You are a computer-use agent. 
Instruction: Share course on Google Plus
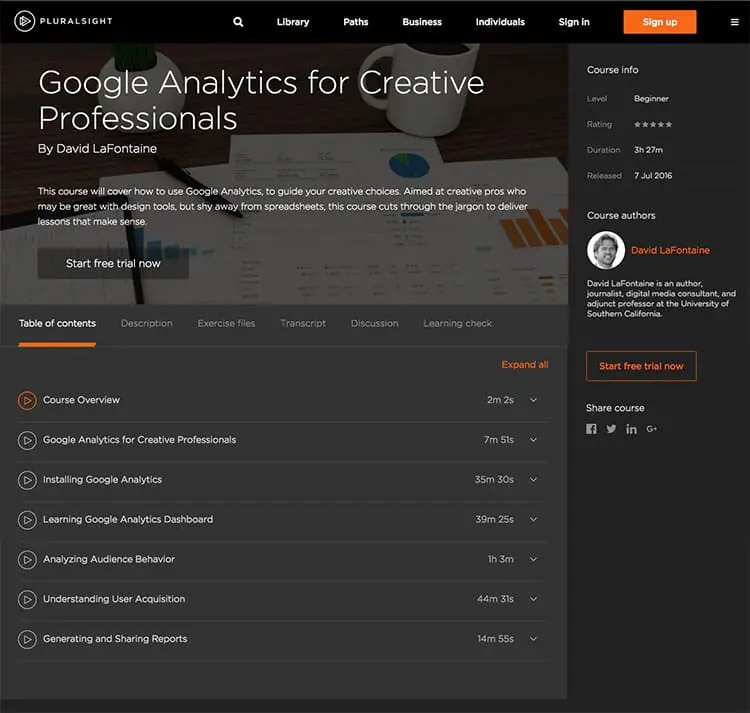[x=652, y=429]
